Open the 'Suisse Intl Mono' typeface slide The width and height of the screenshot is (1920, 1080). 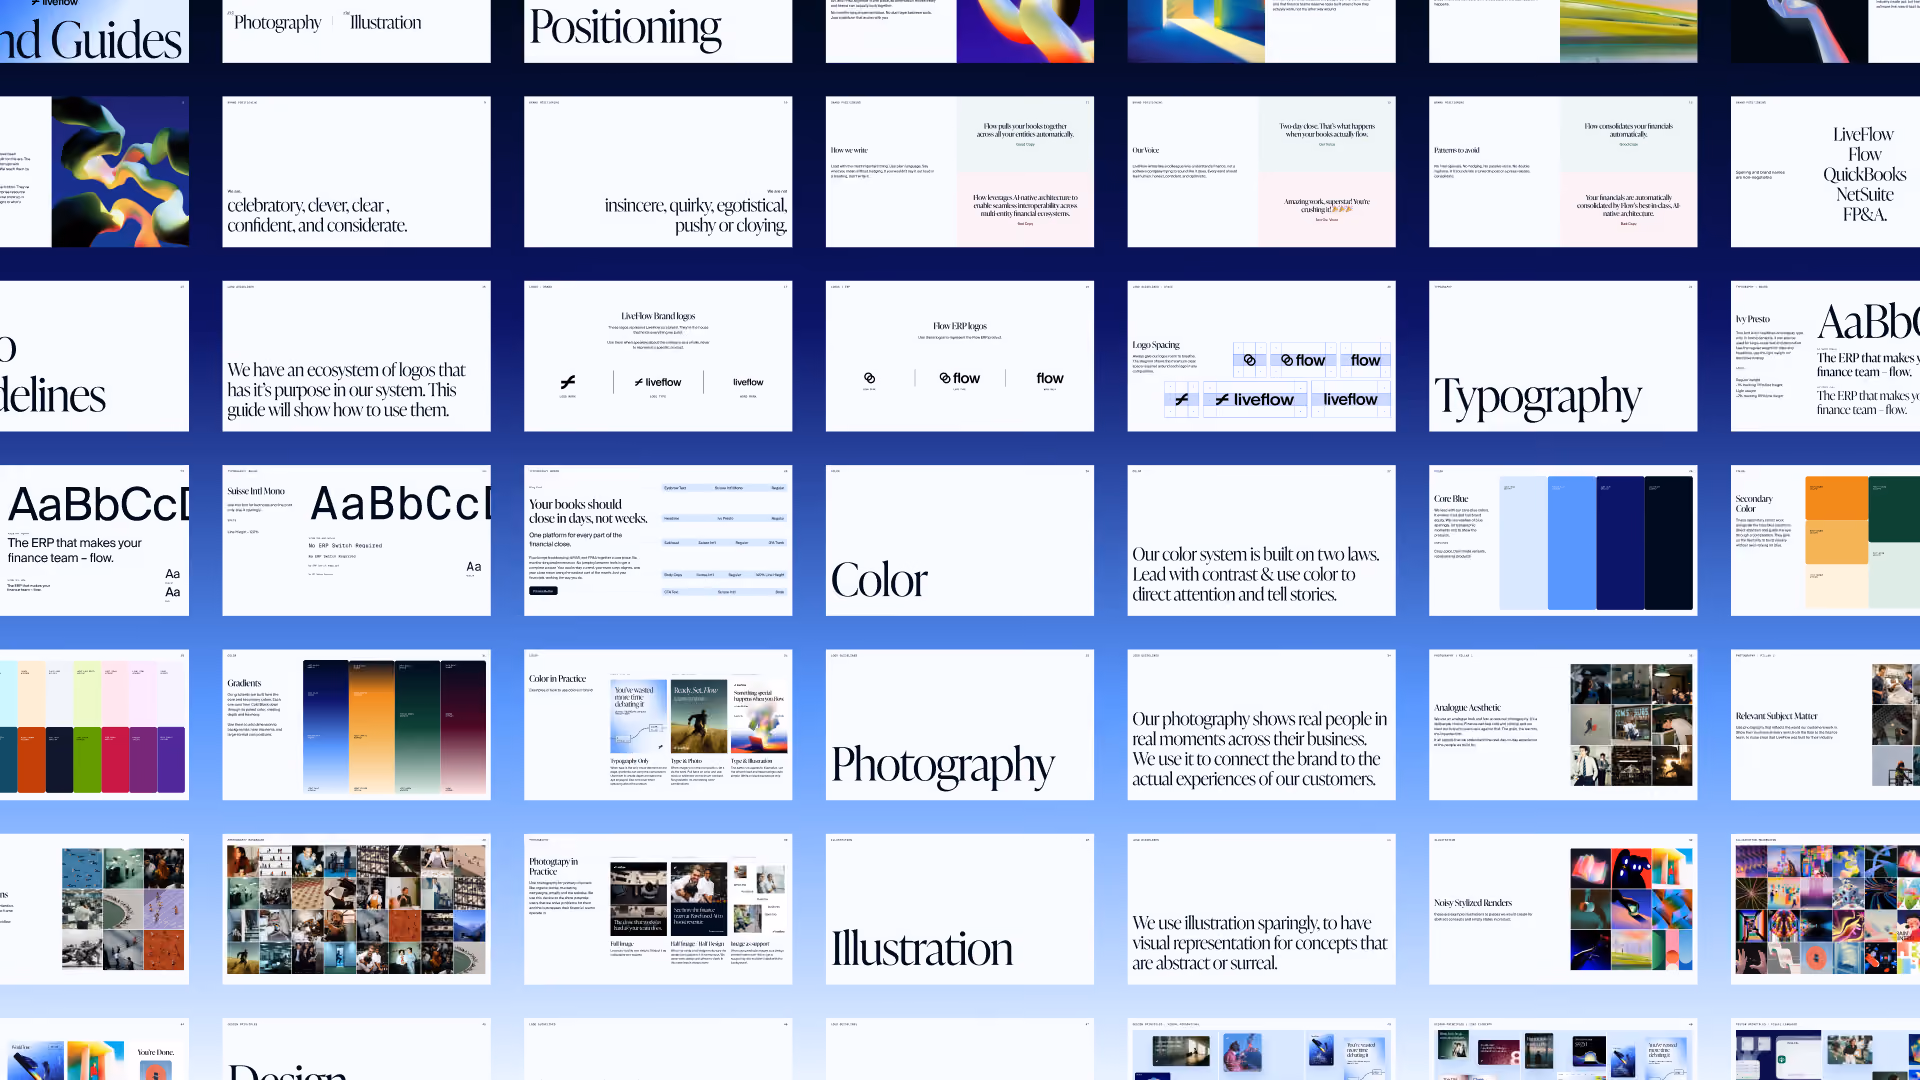356,540
